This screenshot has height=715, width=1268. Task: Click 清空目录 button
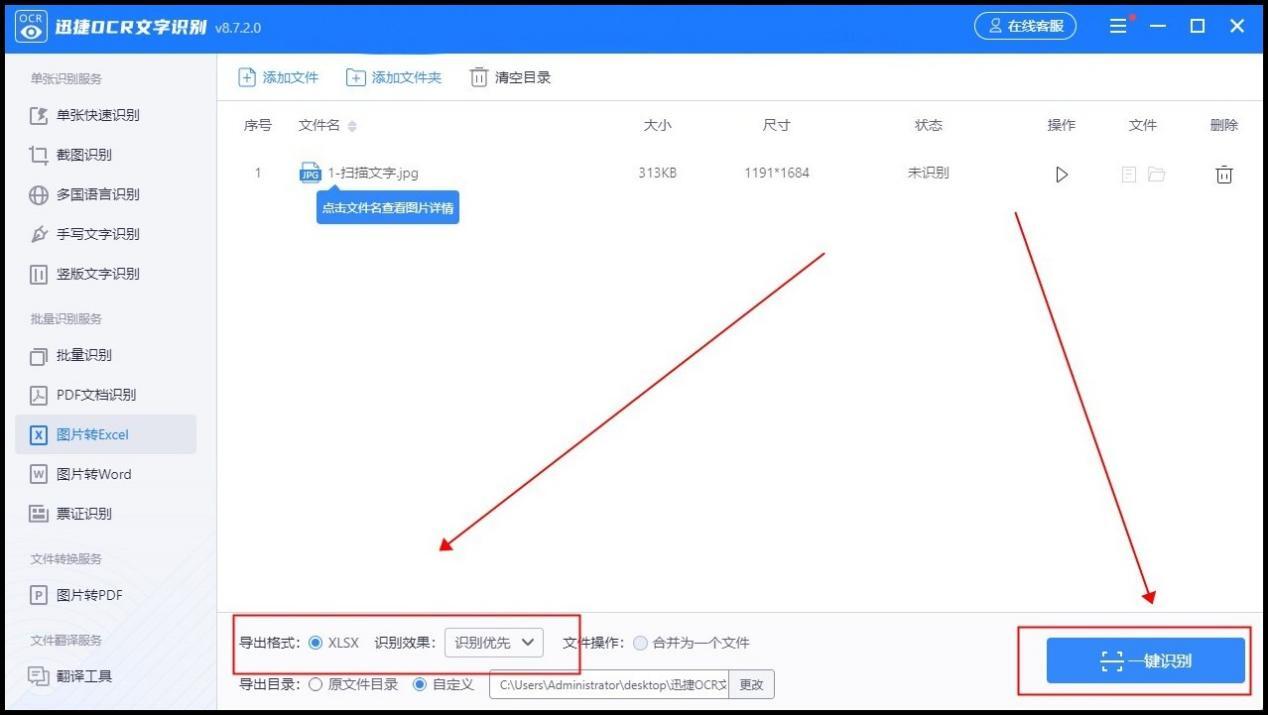(510, 77)
